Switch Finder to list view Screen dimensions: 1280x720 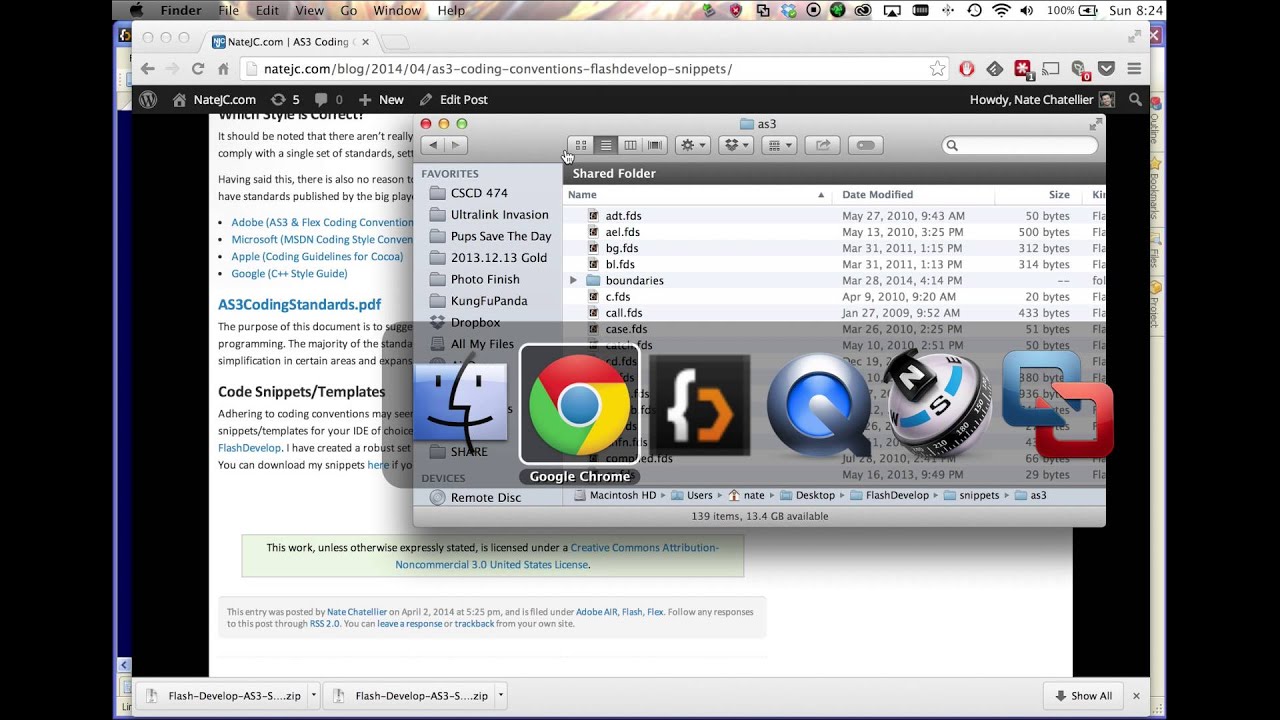606,145
